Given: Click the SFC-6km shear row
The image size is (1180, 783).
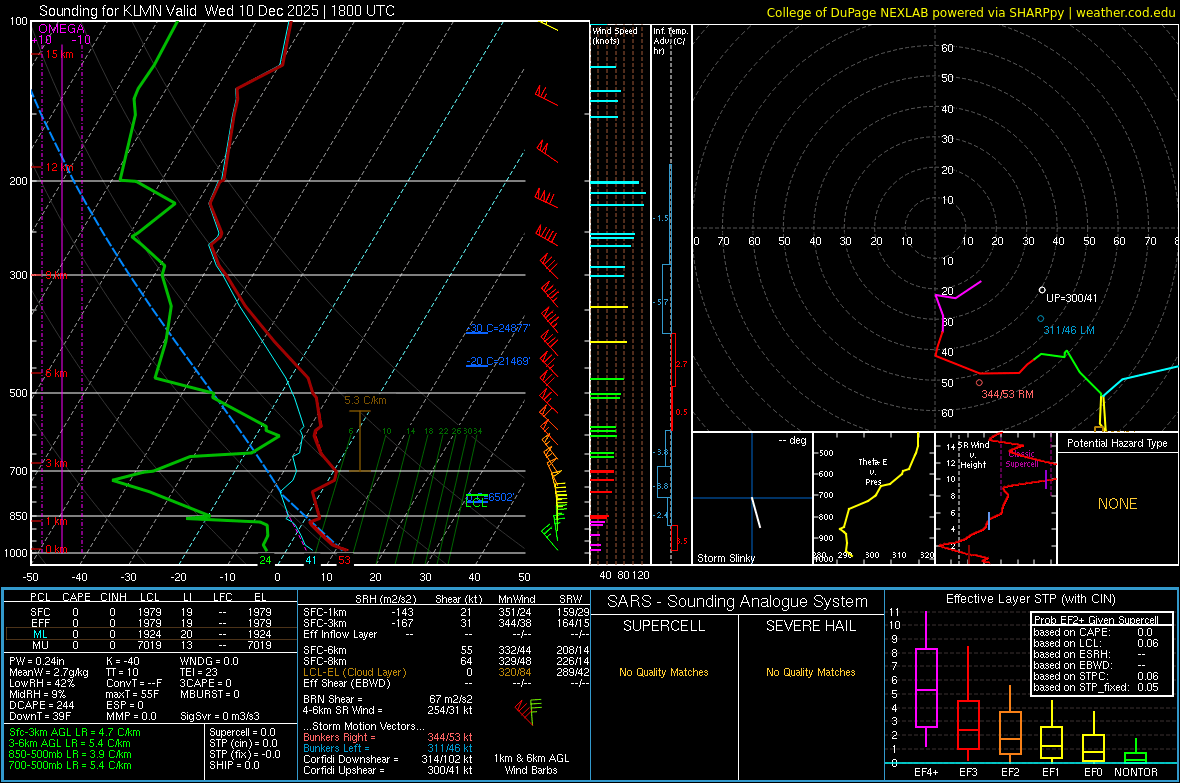Looking at the screenshot, I should (x=446, y=650).
